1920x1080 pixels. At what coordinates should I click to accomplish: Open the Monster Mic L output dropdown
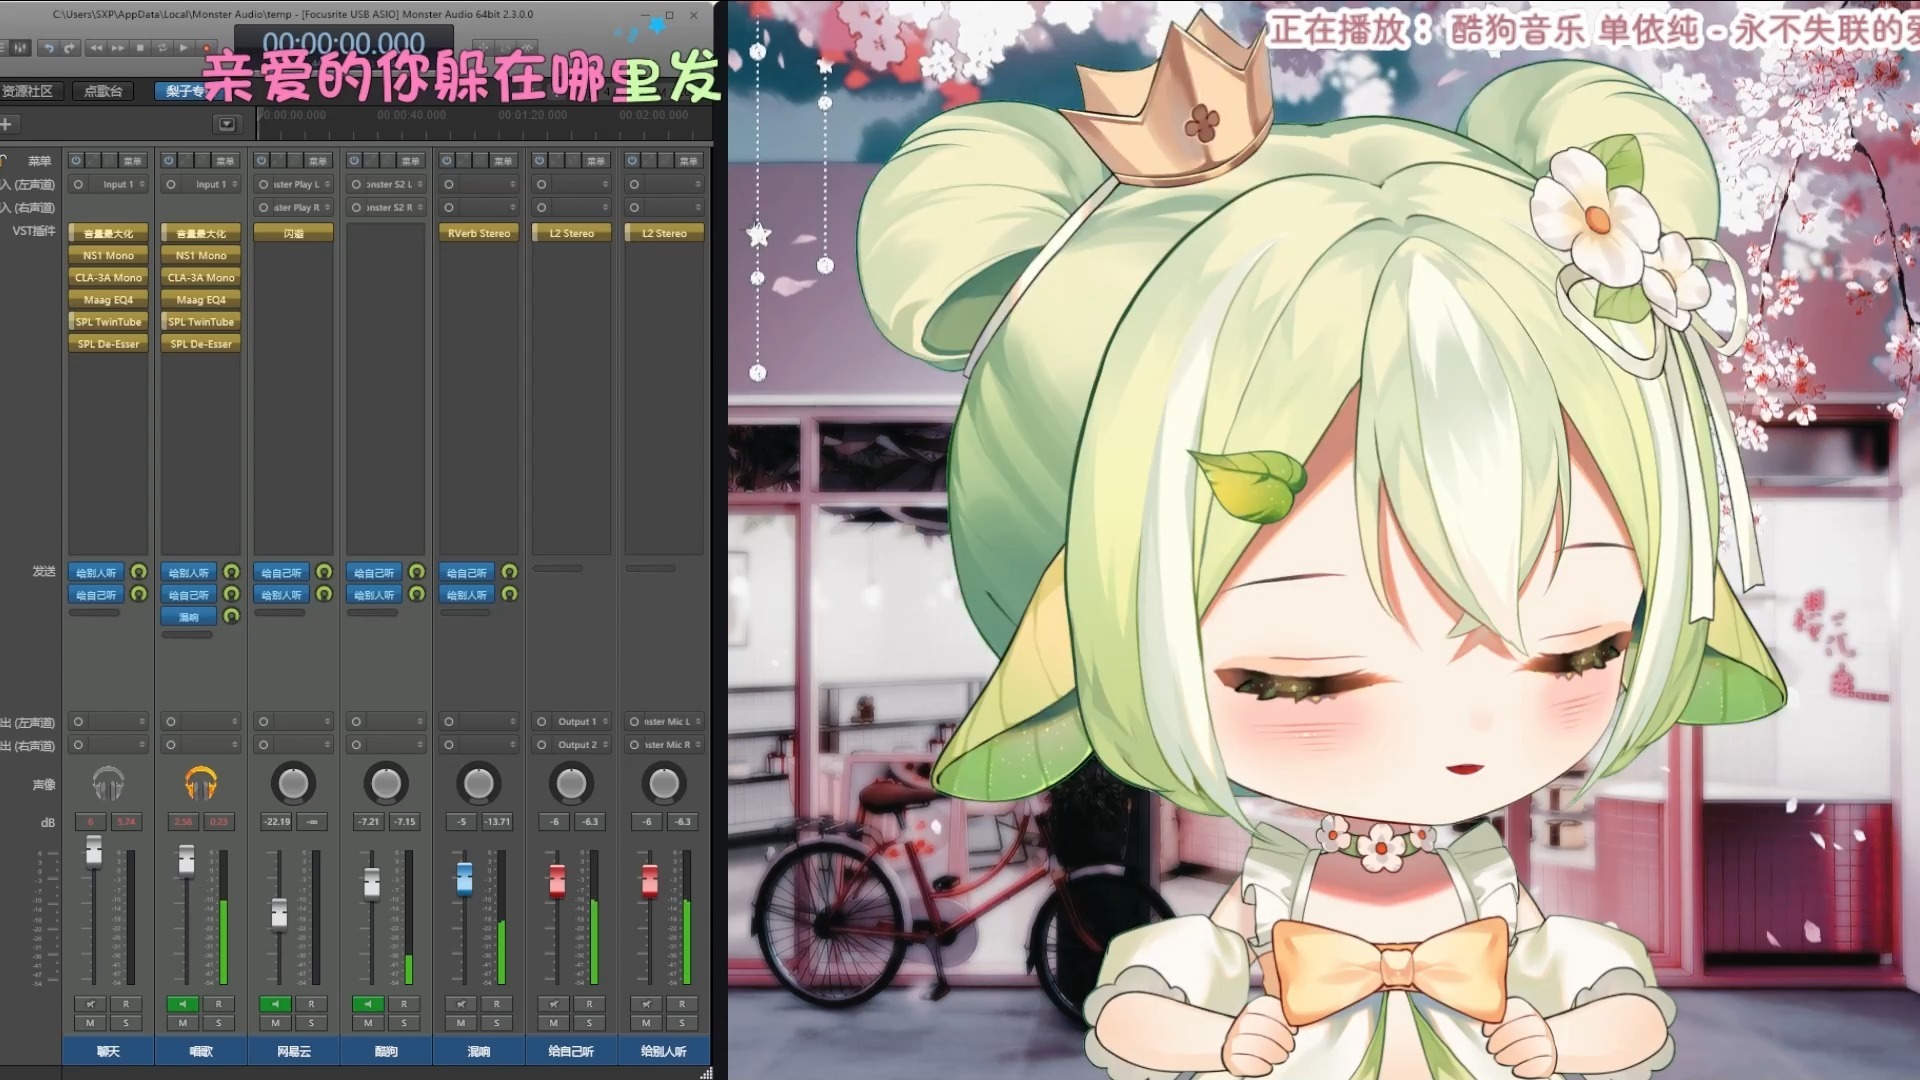pyautogui.click(x=664, y=721)
